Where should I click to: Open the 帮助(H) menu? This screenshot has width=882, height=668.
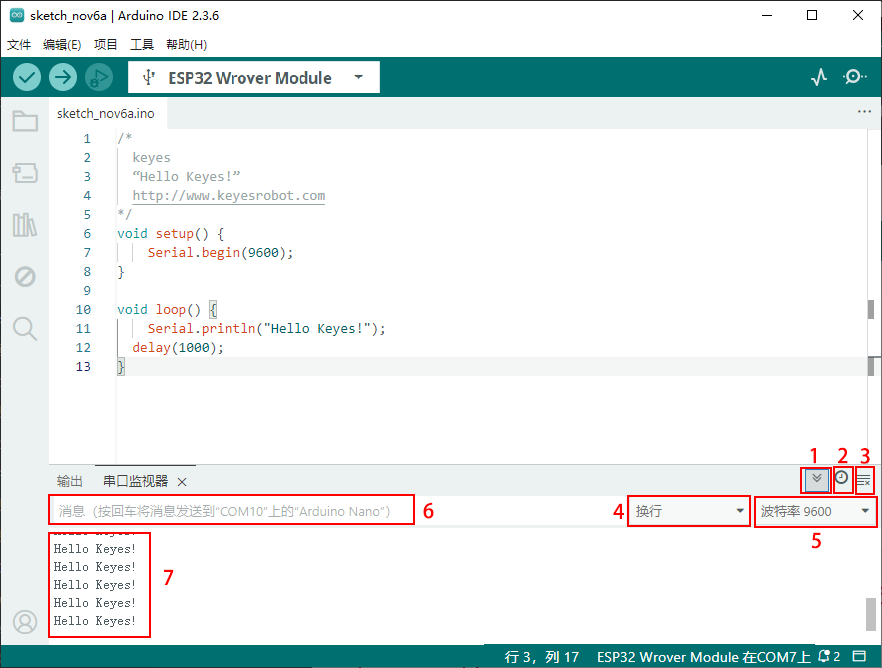click(x=186, y=44)
